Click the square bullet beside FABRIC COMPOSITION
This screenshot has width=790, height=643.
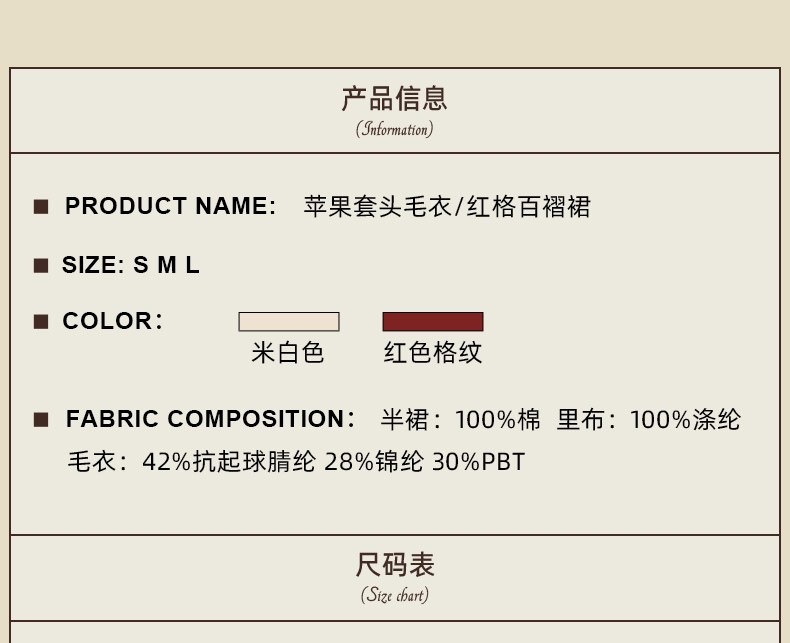(41, 419)
